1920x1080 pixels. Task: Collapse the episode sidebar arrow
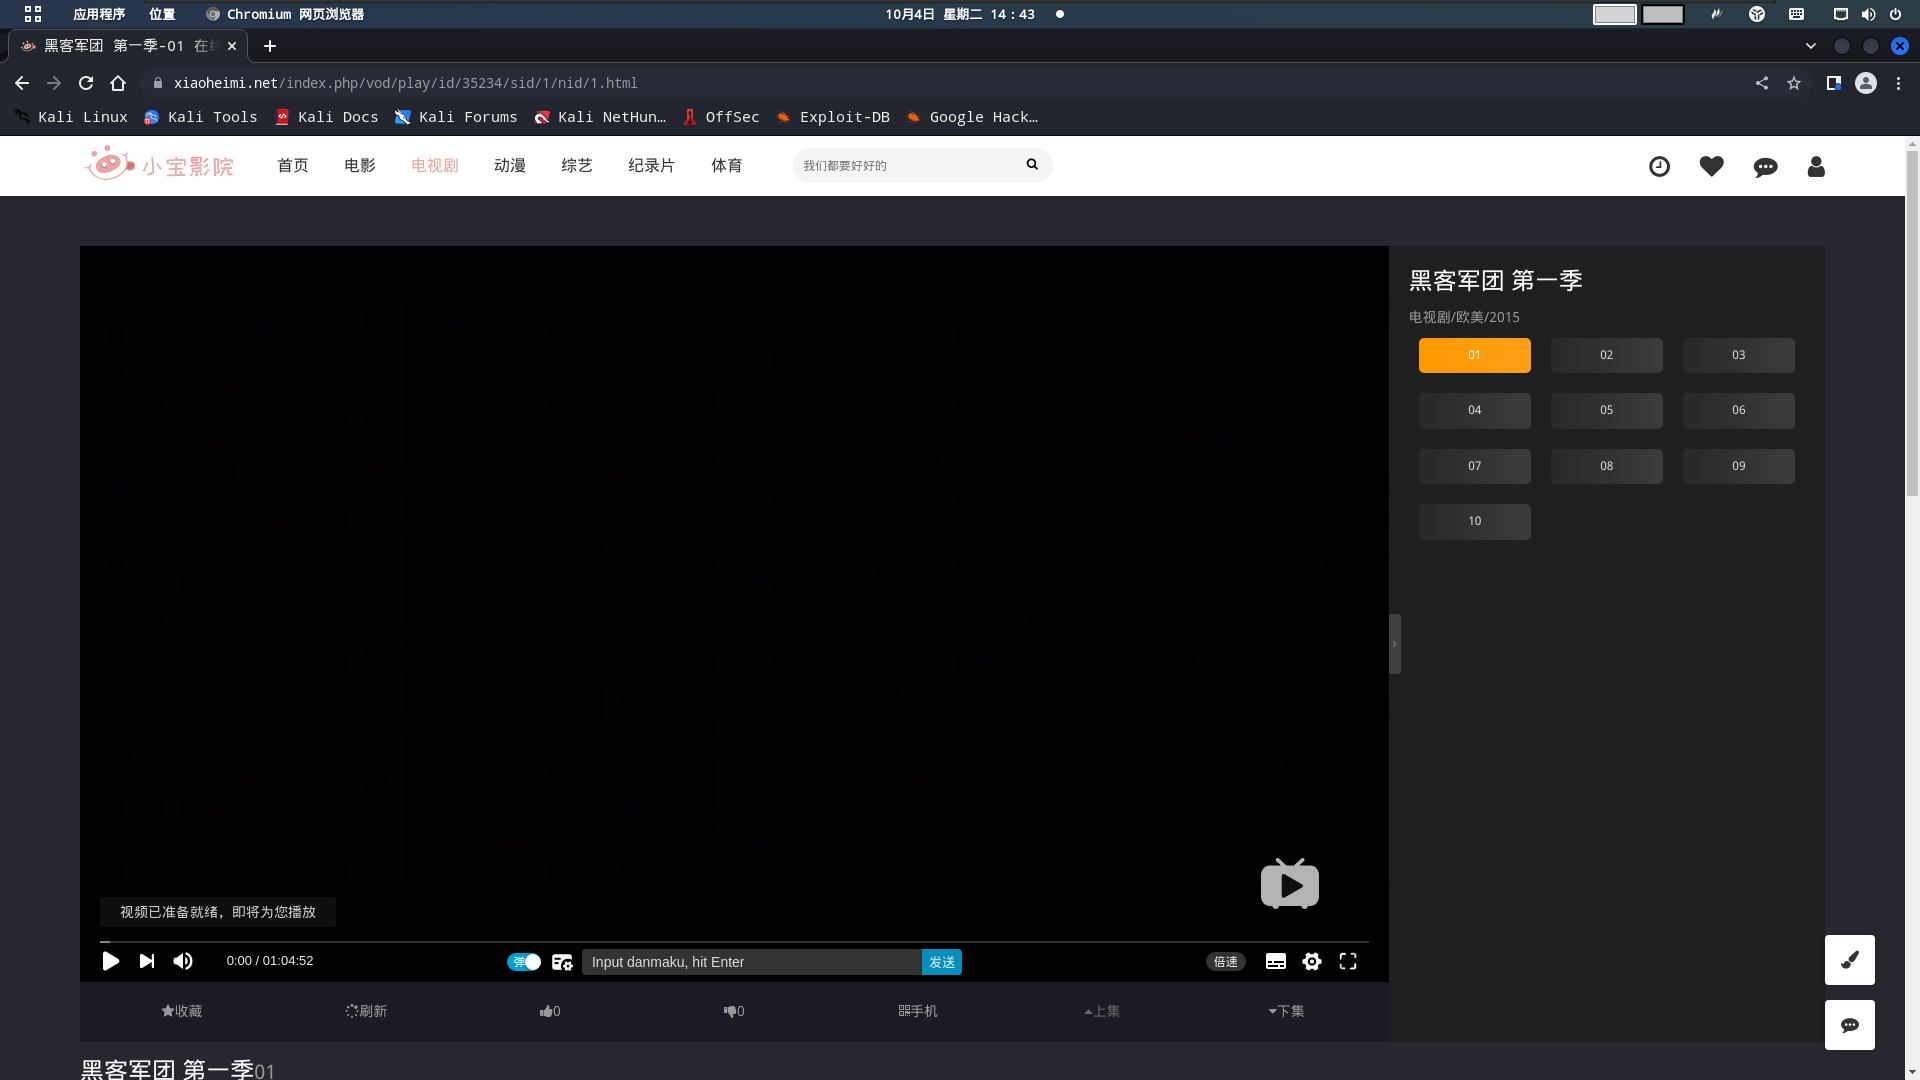1394,644
